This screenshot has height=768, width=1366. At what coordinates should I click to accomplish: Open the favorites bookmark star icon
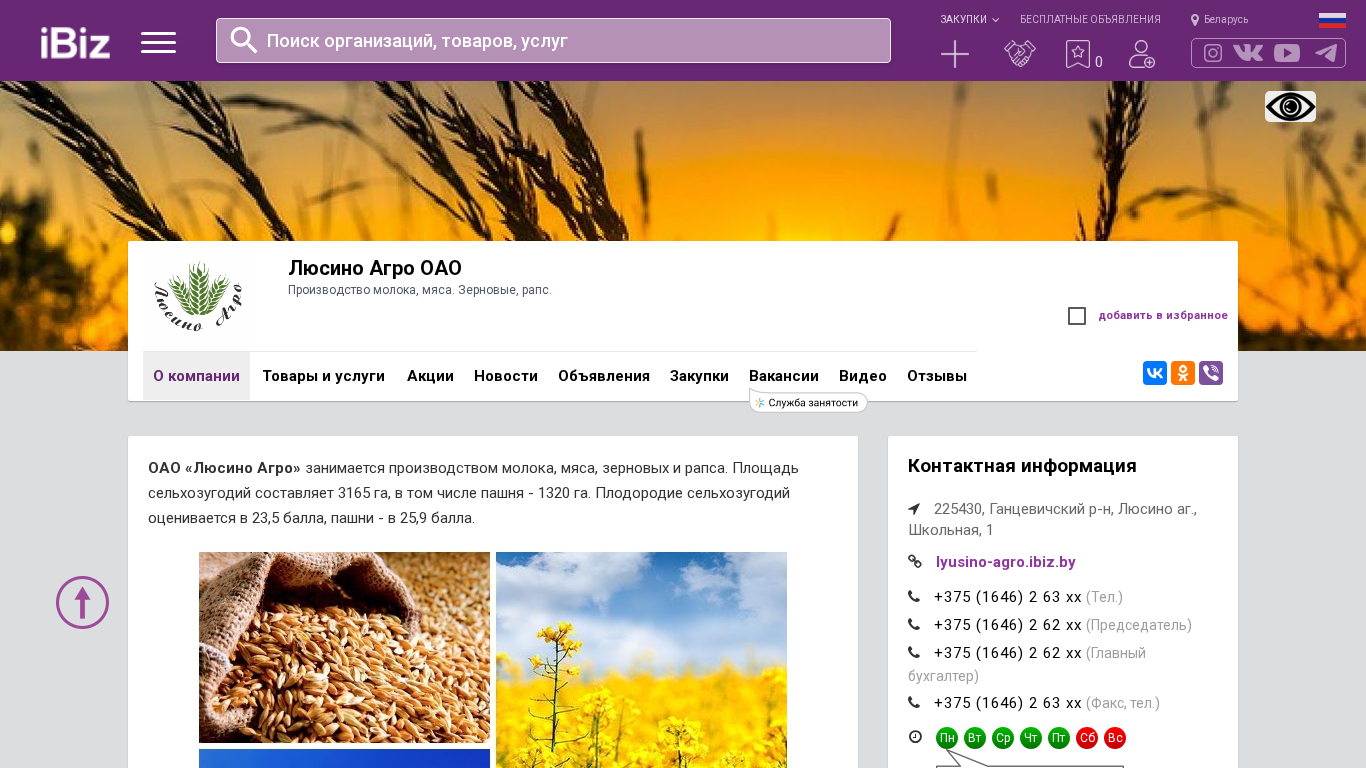1077,54
